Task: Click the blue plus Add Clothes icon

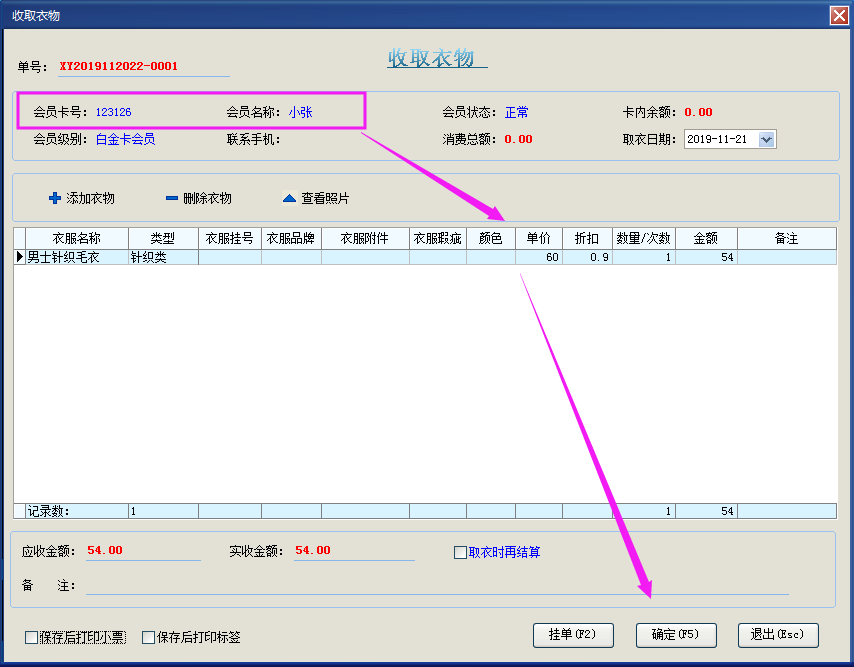Action: 55,199
